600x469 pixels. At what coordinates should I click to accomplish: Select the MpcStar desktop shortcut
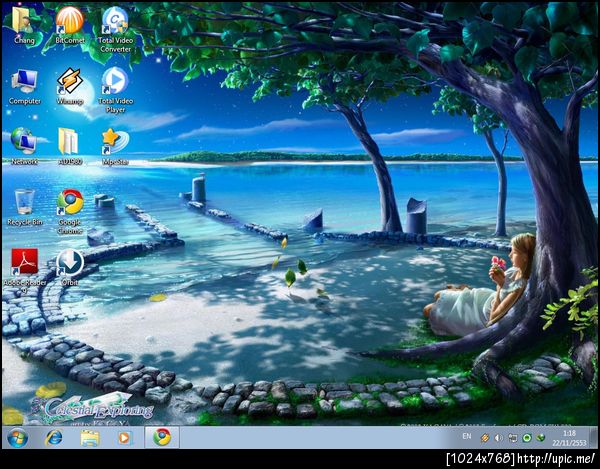click(x=115, y=147)
